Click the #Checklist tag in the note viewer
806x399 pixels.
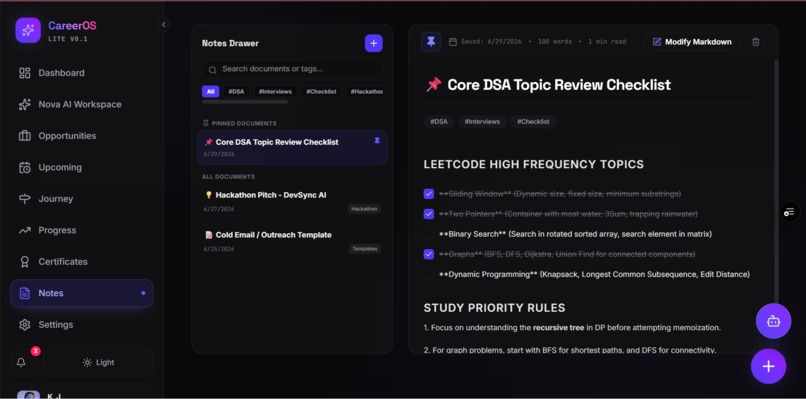pos(533,122)
